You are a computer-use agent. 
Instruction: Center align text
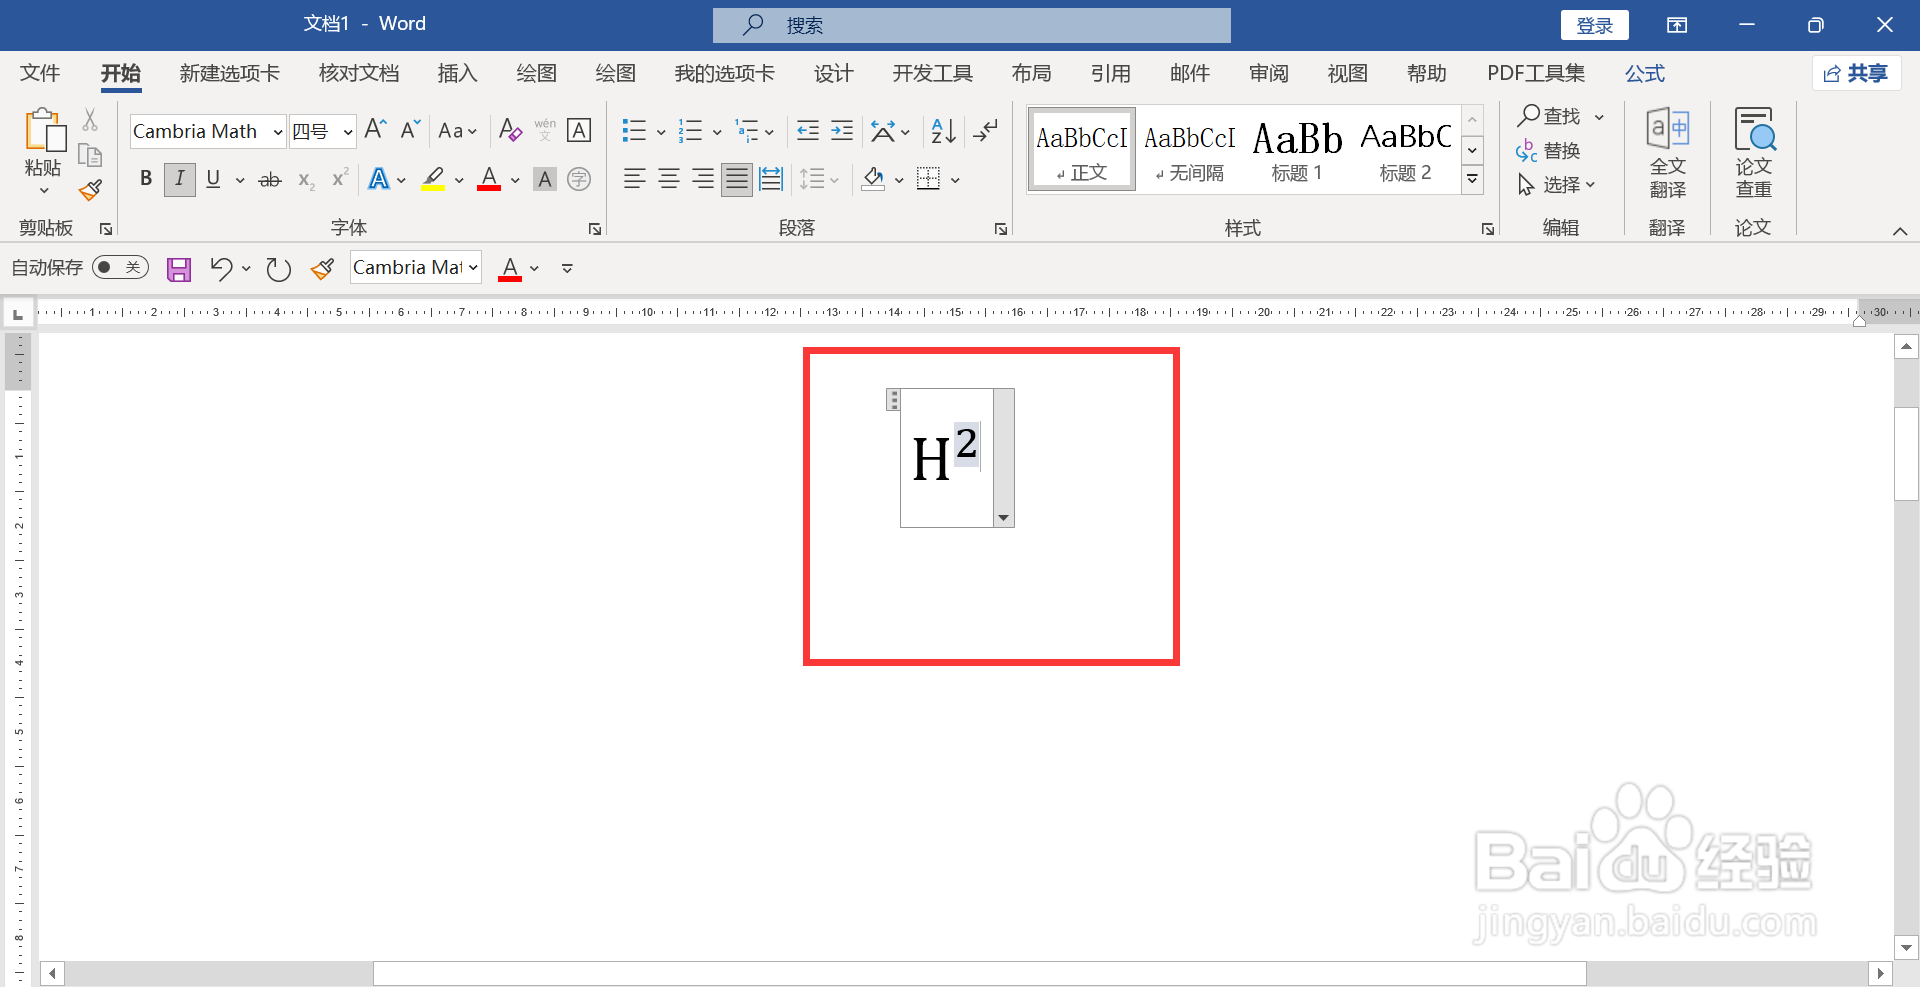coord(669,179)
